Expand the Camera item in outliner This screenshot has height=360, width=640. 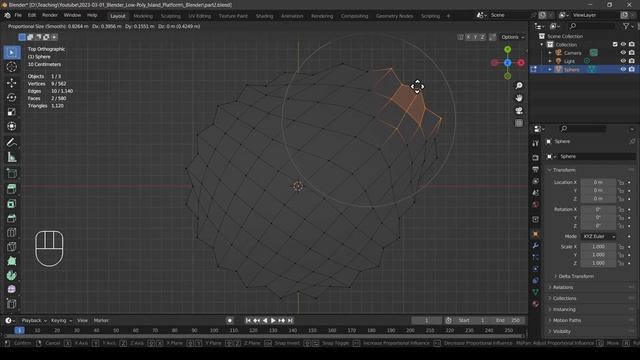pyautogui.click(x=550, y=53)
